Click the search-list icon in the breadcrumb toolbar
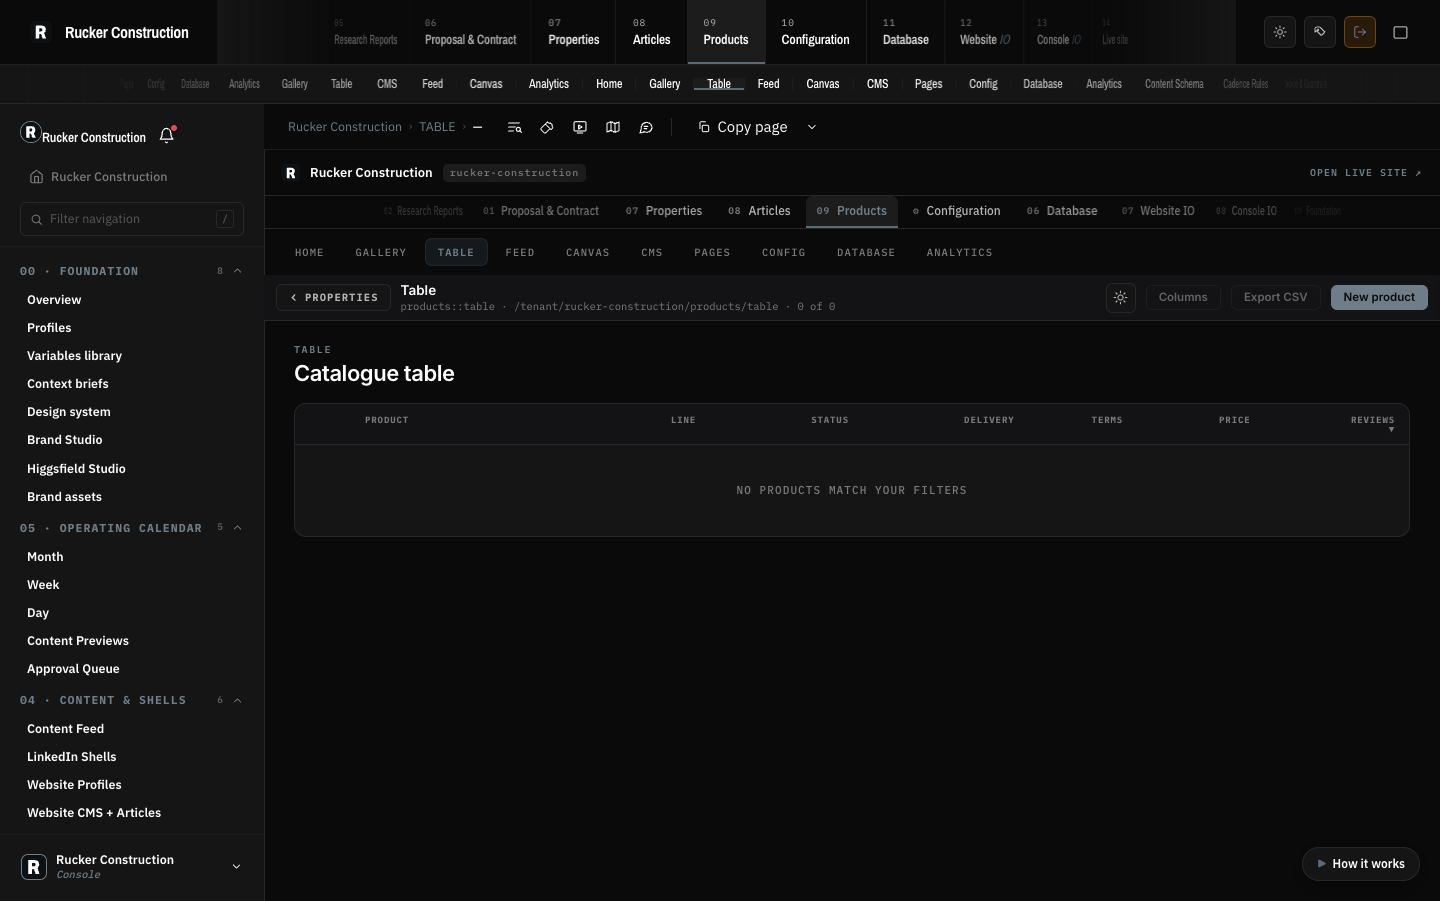This screenshot has width=1440, height=901. click(514, 127)
